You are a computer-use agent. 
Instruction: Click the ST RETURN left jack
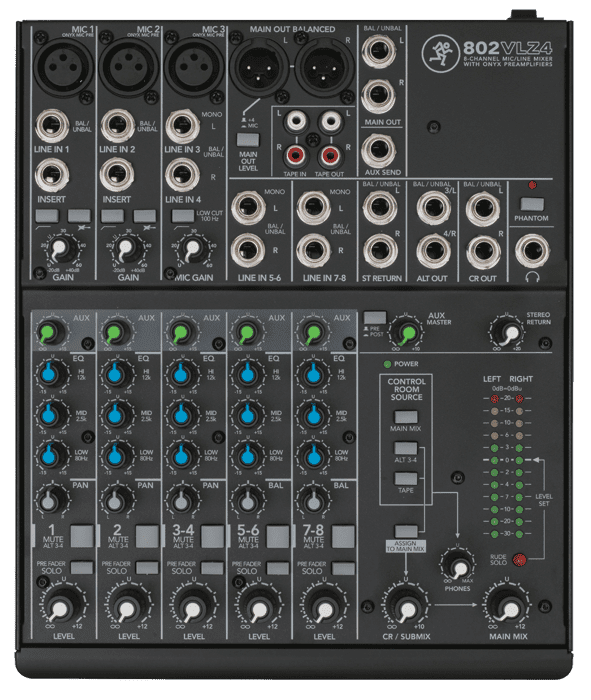pyautogui.click(x=379, y=208)
